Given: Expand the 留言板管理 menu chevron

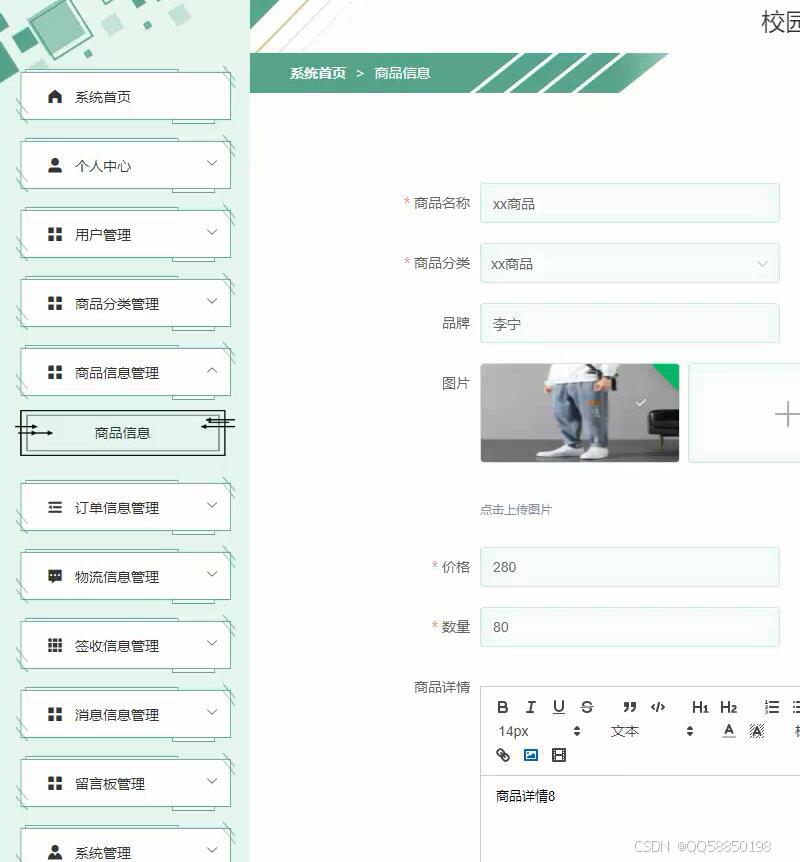Looking at the screenshot, I should (212, 781).
